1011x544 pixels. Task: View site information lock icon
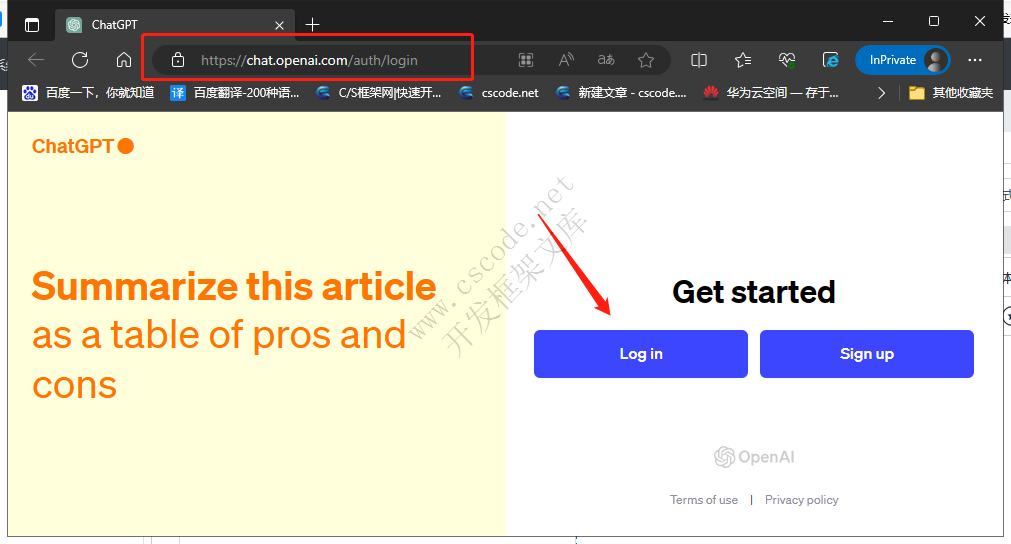pyautogui.click(x=177, y=60)
